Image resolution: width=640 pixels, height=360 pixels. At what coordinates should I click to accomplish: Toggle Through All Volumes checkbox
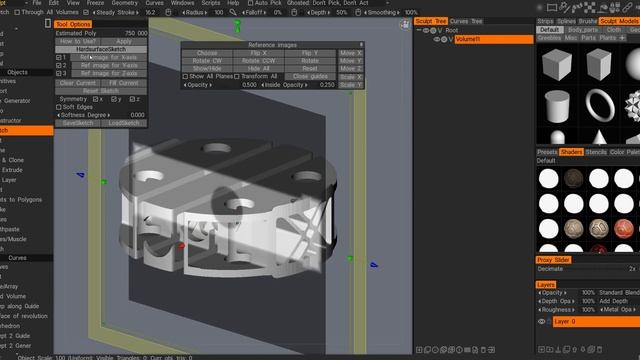[17, 13]
